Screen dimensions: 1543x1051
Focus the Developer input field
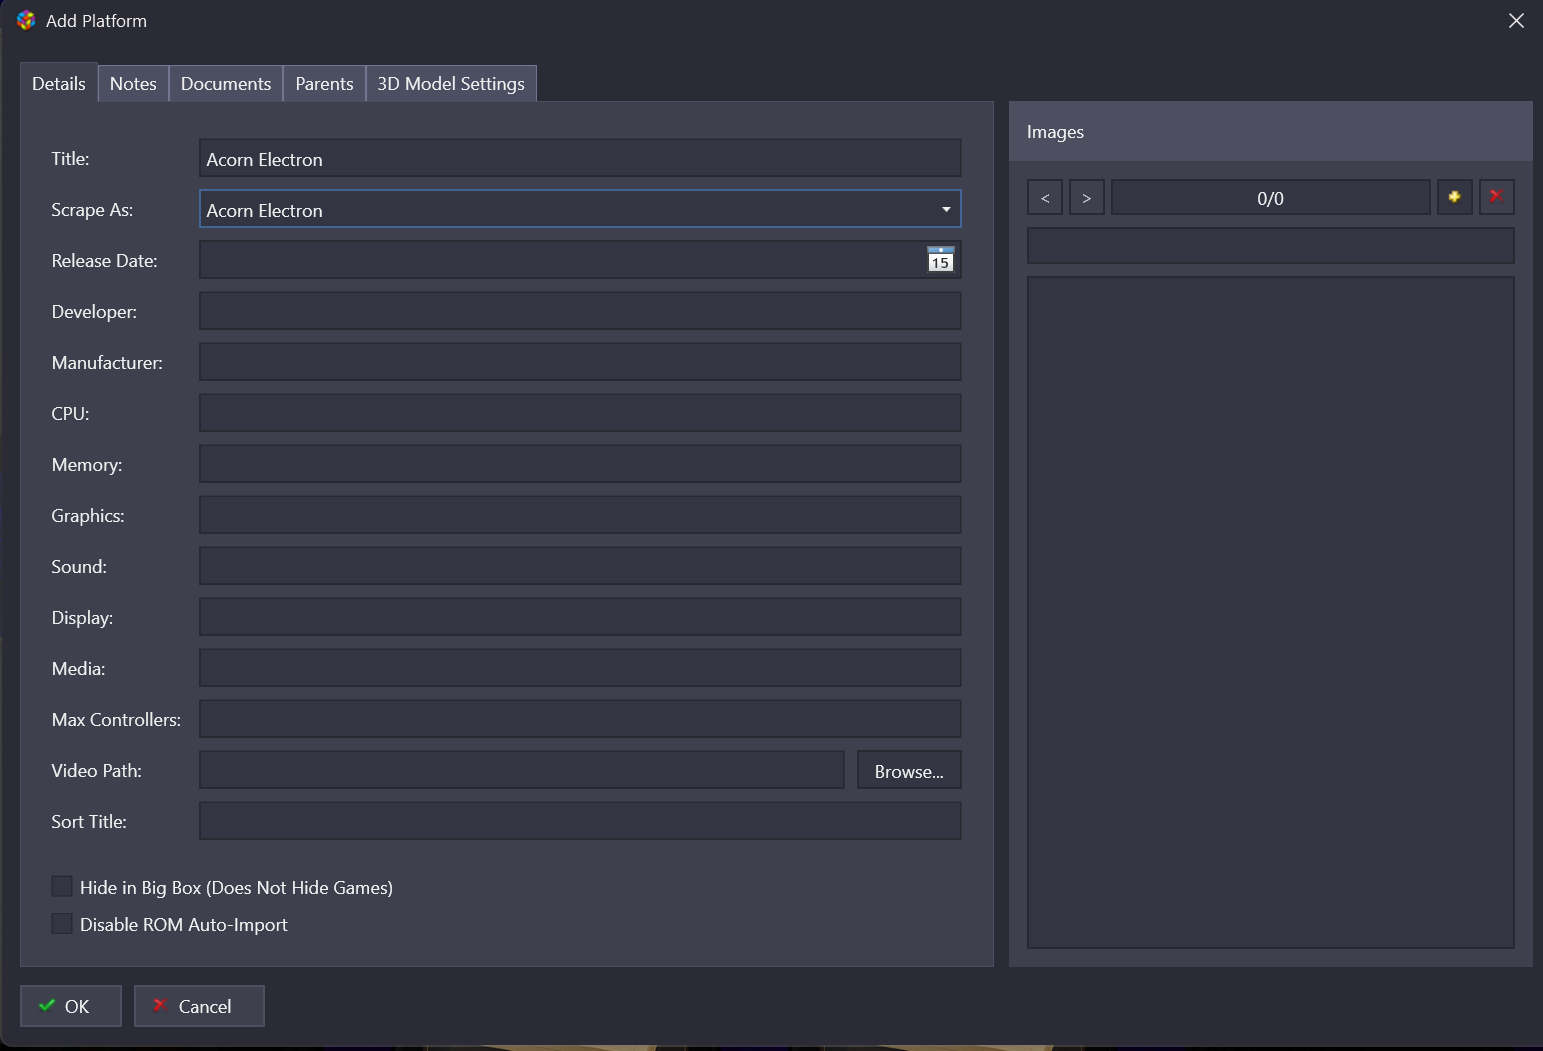pos(579,311)
